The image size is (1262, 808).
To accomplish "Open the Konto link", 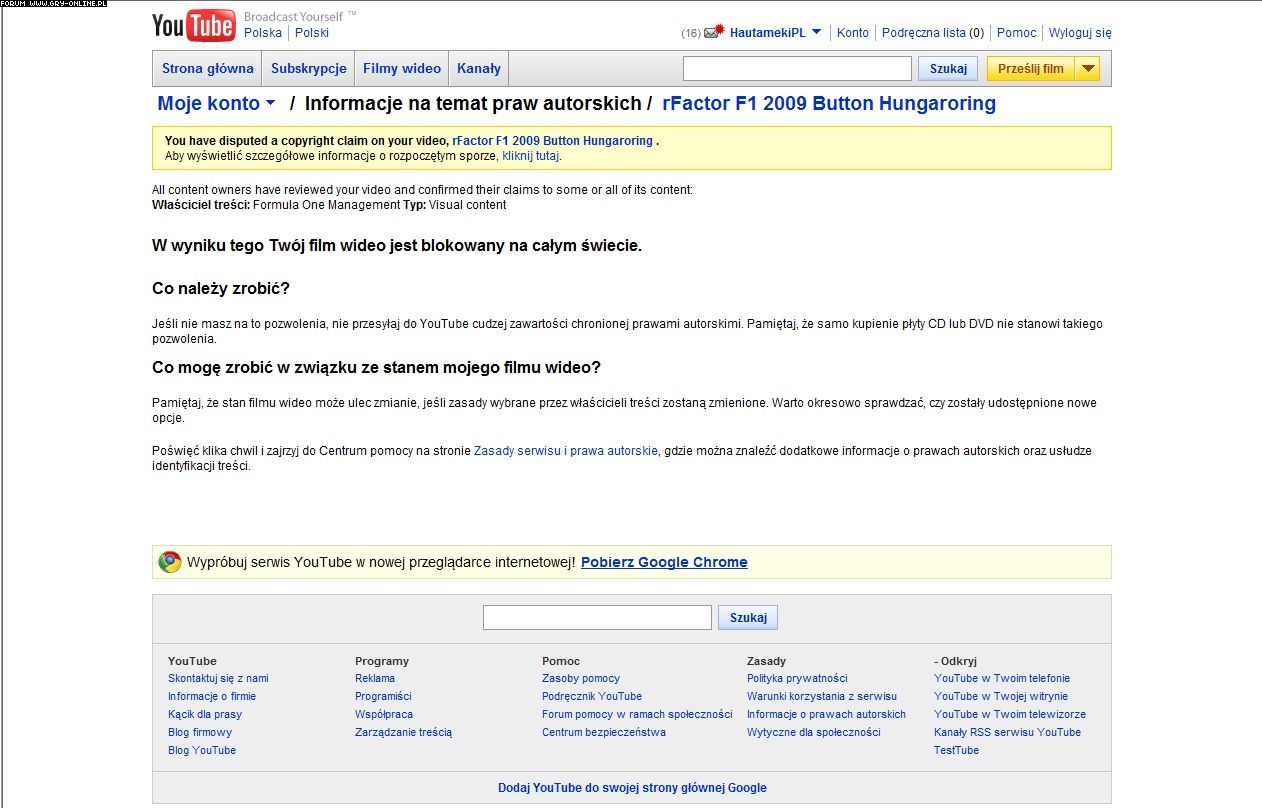I will (853, 33).
